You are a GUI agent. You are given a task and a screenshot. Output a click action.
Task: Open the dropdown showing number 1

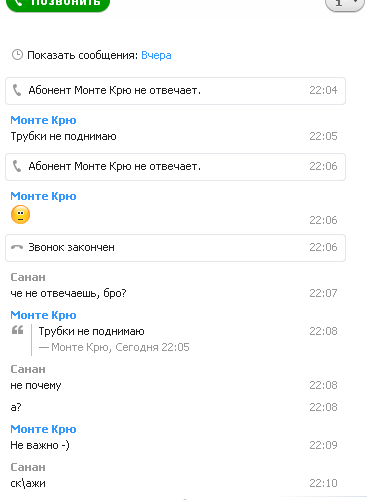(344, 4)
